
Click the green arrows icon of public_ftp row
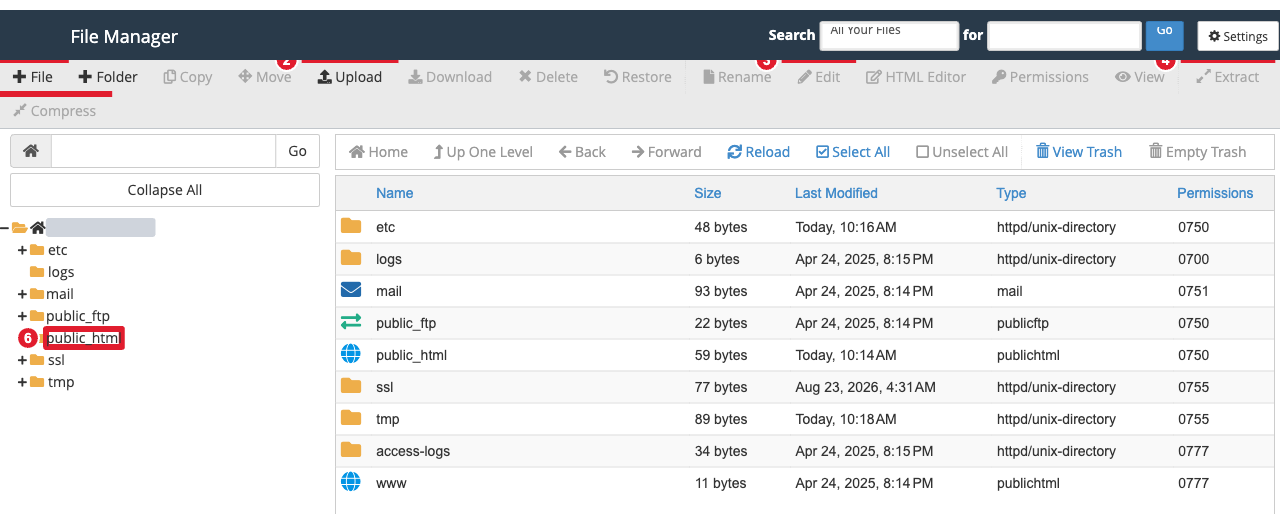(351, 322)
